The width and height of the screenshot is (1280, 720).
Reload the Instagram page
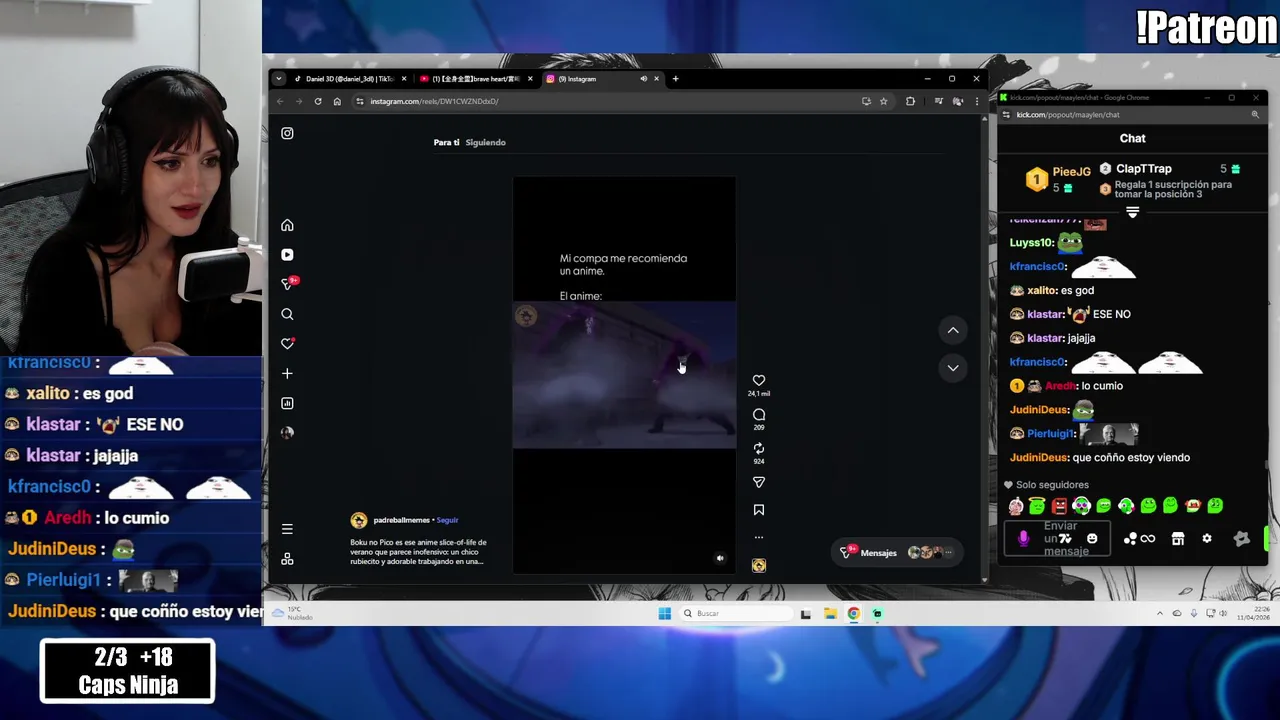(x=318, y=101)
